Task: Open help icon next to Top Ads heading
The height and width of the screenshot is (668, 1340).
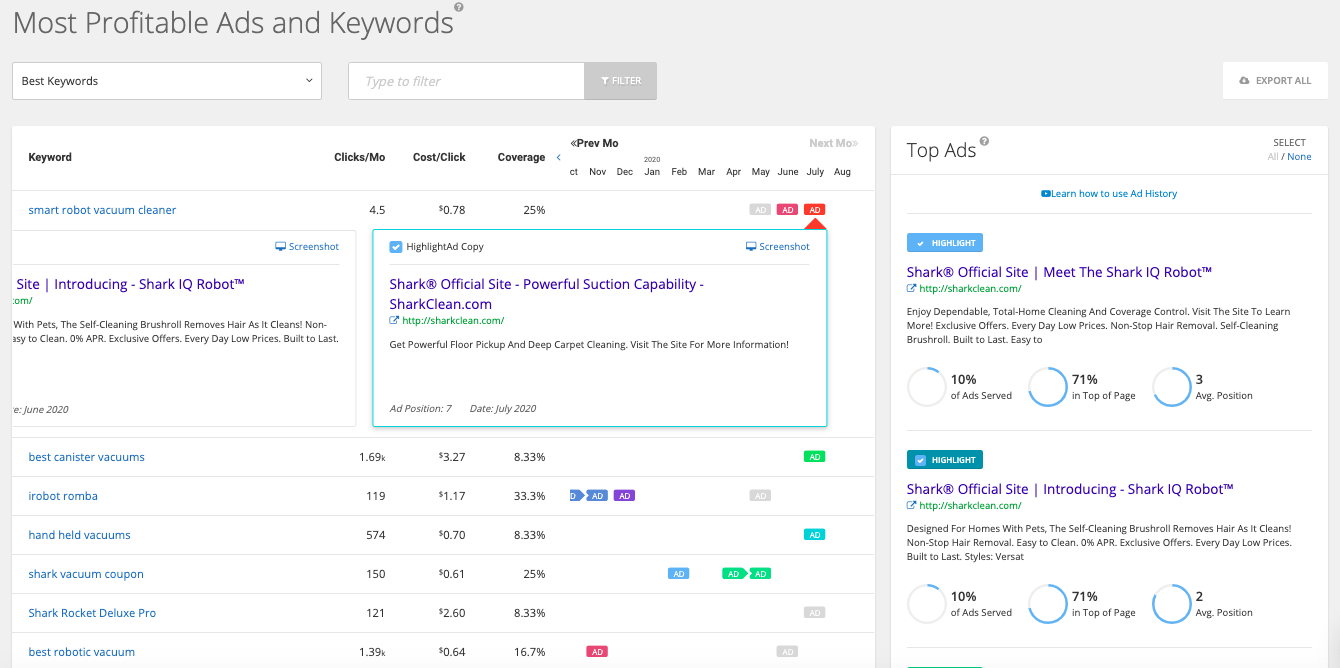Action: click(x=984, y=141)
